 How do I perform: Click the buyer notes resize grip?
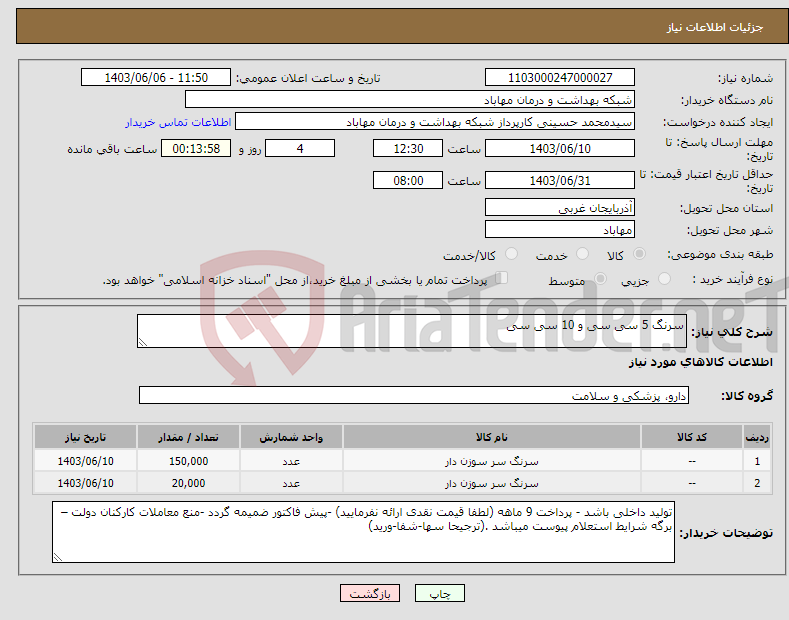(x=58, y=557)
